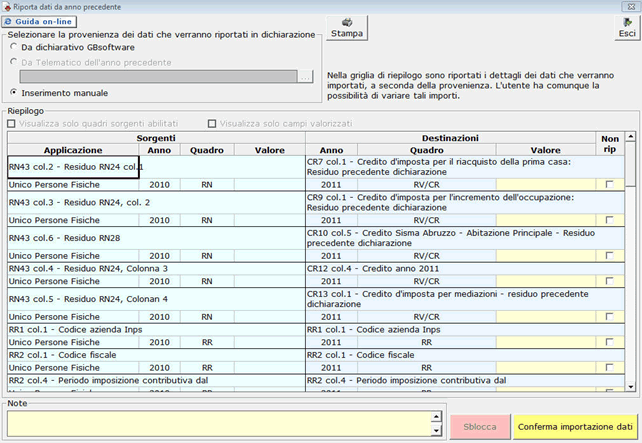Screen dimensions: 642x443
Task: Close the Riporta dati da anno precedente window
Action: (x=631, y=7)
